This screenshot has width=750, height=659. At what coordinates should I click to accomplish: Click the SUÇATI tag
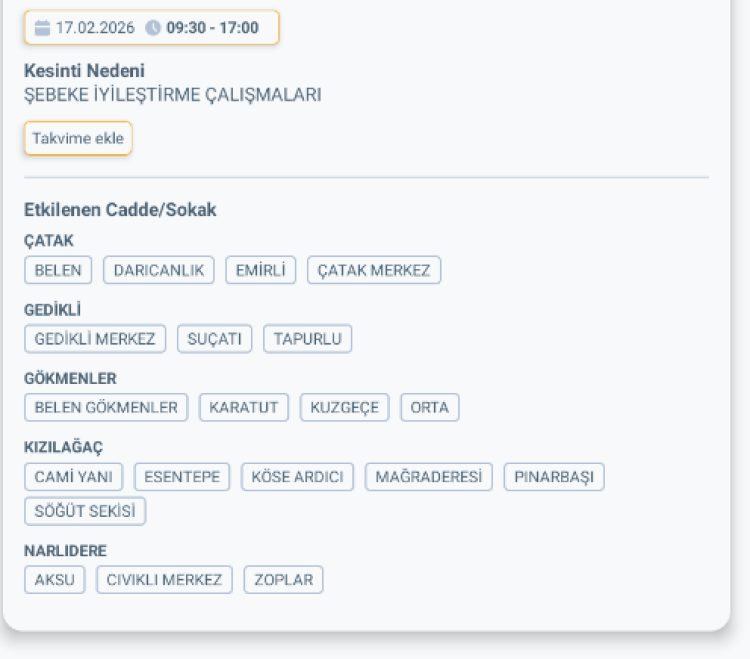(215, 339)
